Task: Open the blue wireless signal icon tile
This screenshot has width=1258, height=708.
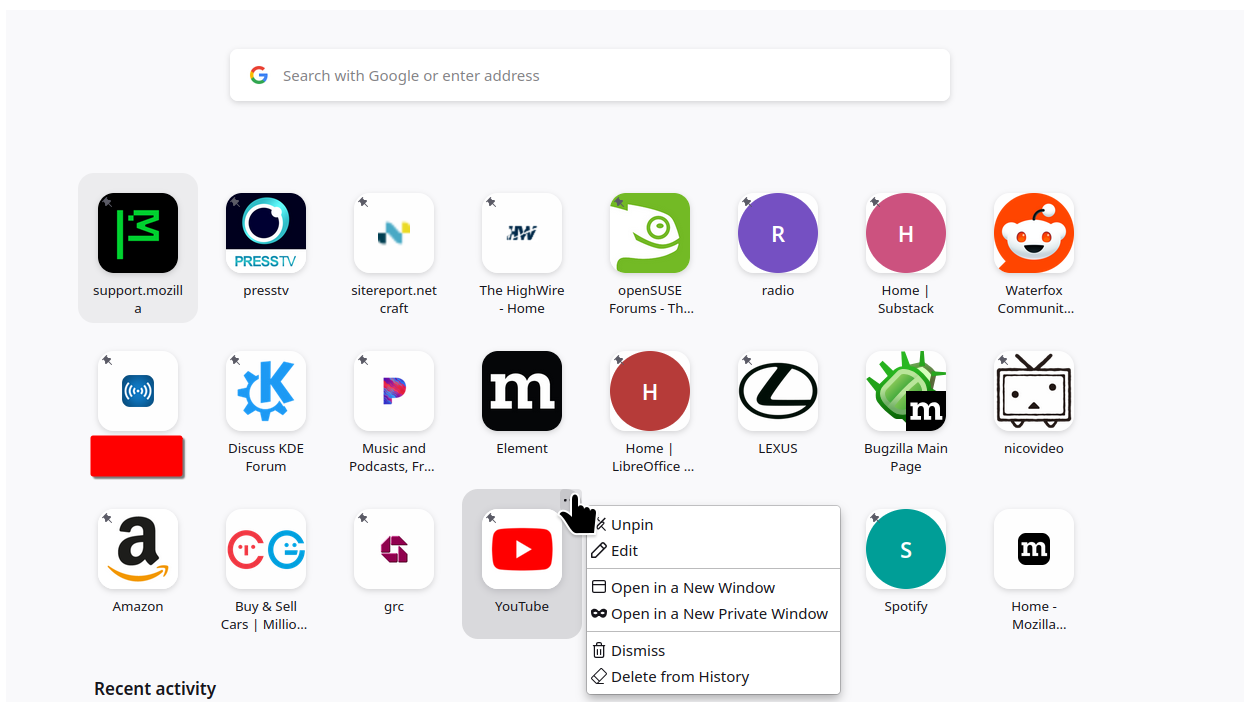Action: point(138,391)
